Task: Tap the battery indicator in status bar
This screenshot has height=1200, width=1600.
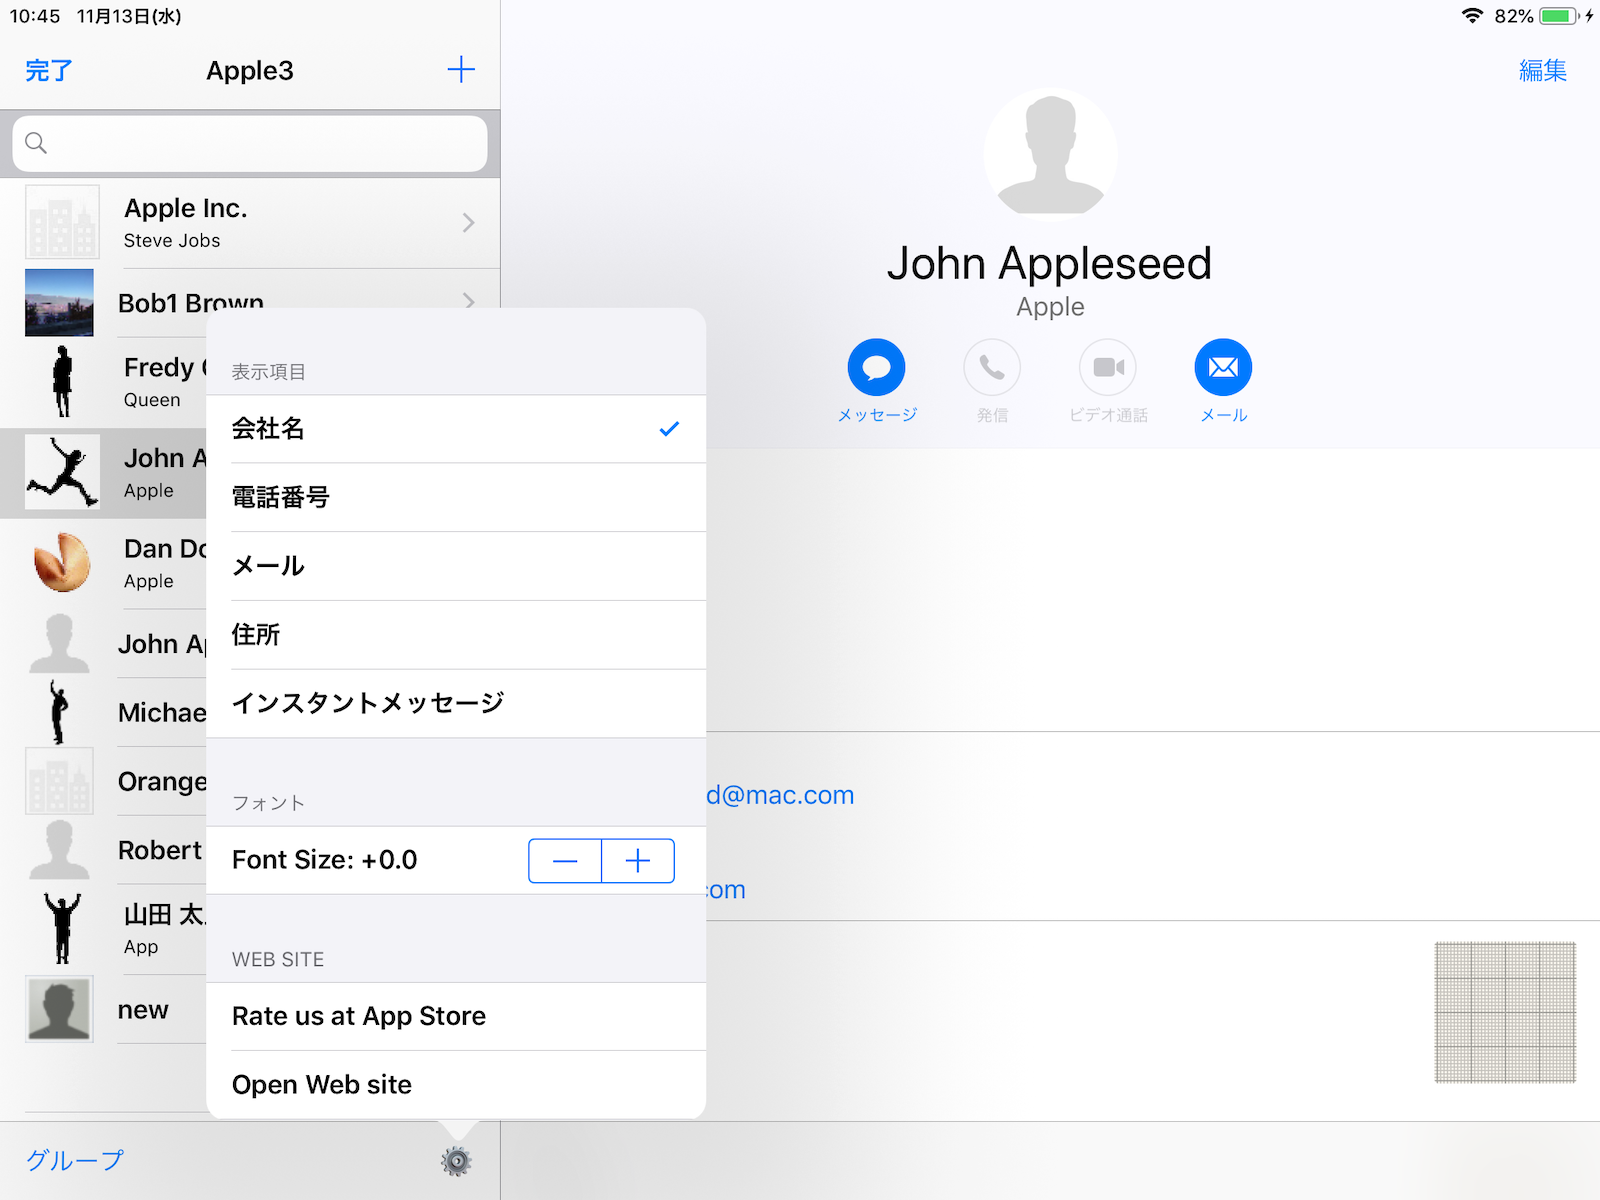Action: coord(1560,16)
